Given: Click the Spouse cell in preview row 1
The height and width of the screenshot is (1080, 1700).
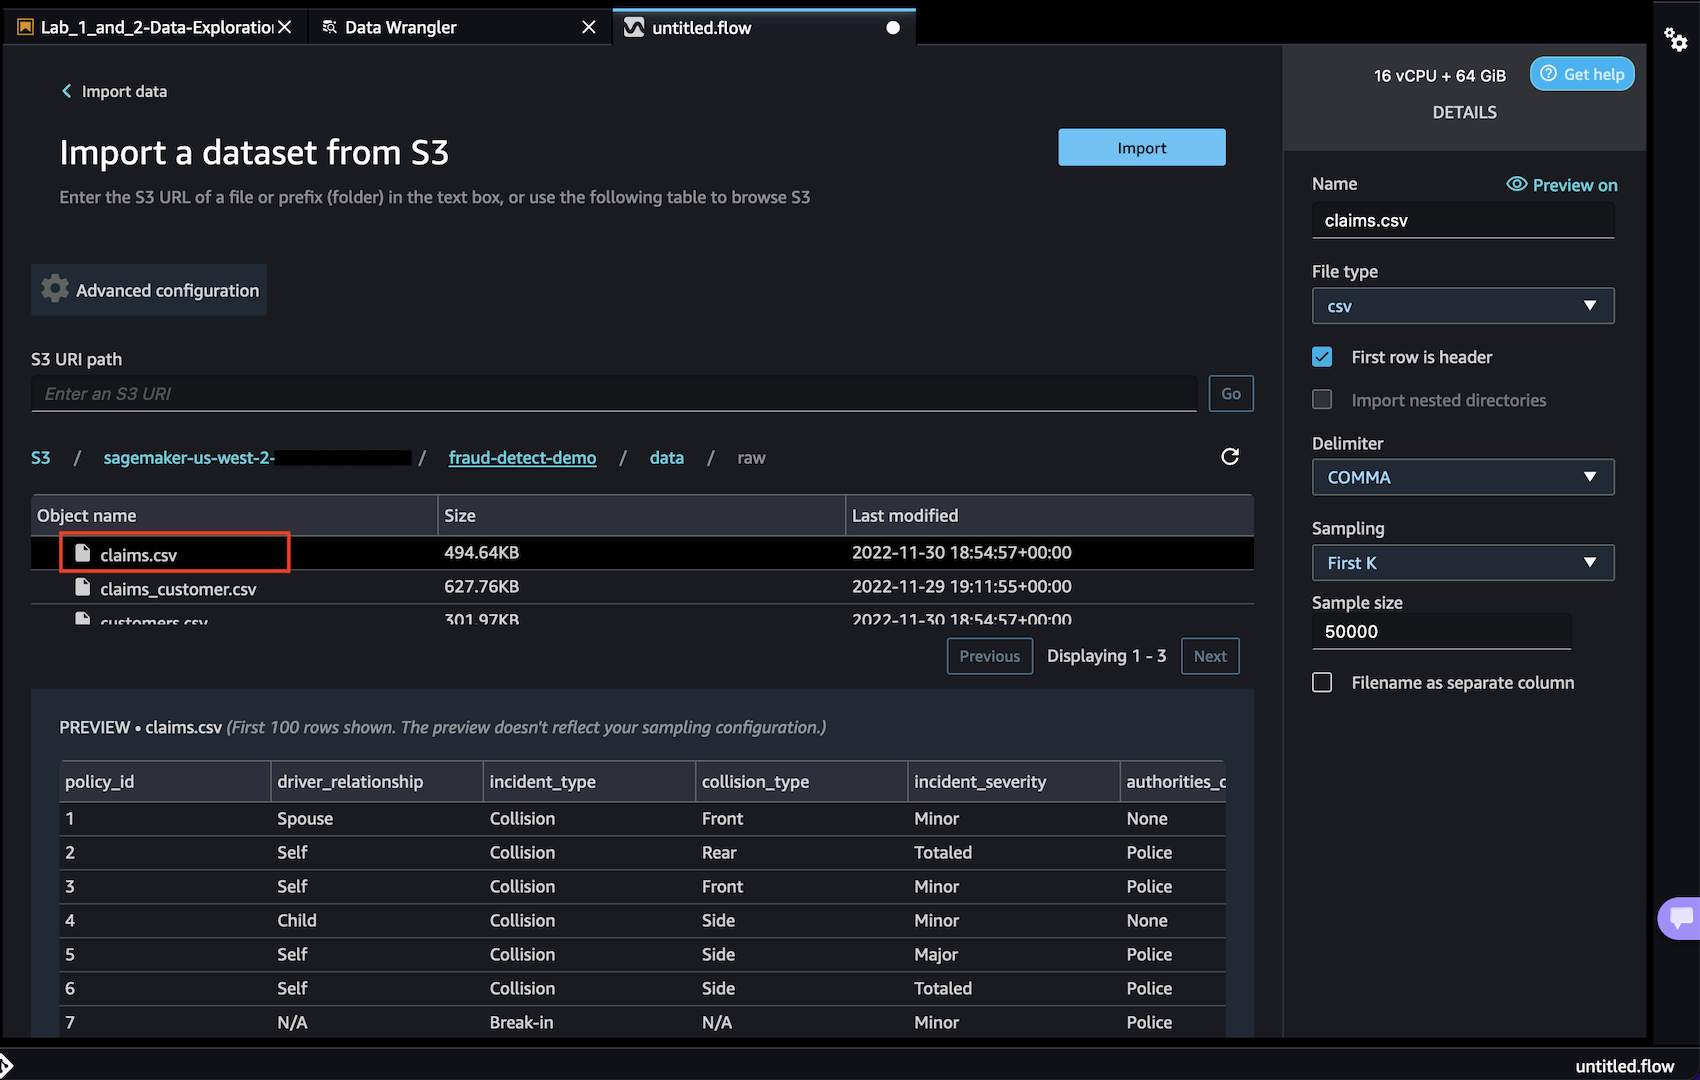Looking at the screenshot, I should tap(305, 818).
